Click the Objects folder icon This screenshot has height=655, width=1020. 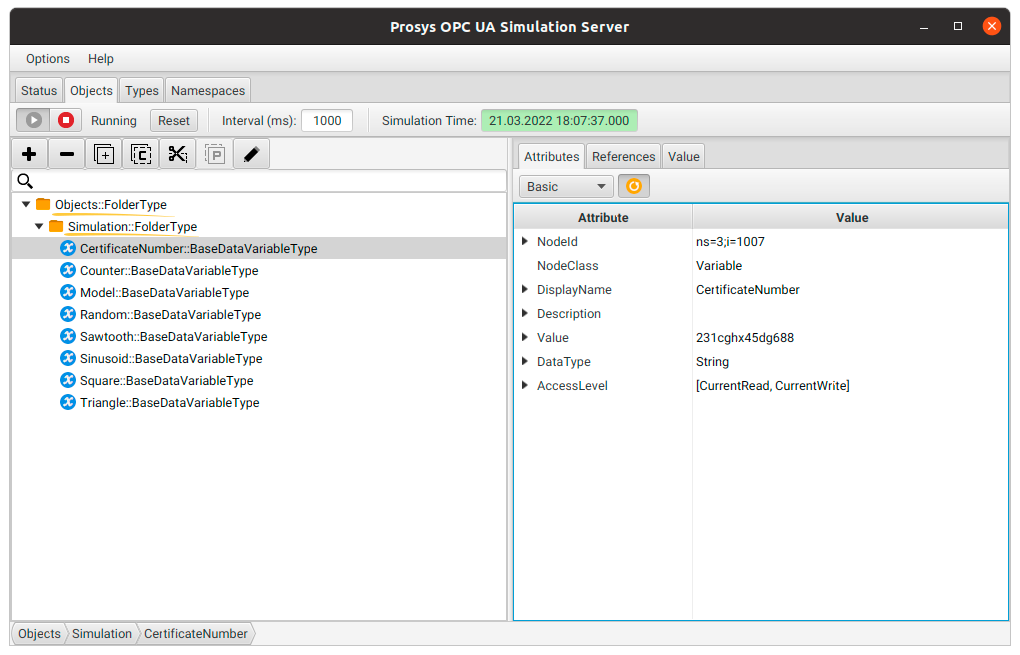point(44,204)
